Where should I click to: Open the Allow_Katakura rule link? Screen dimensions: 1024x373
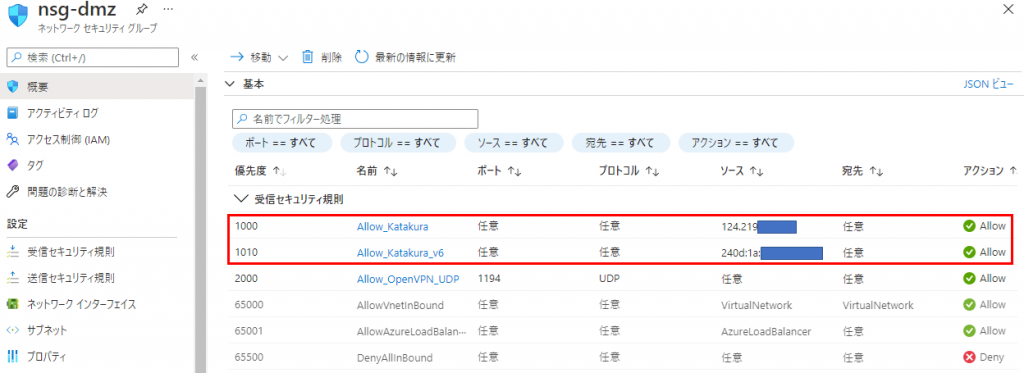coord(392,227)
